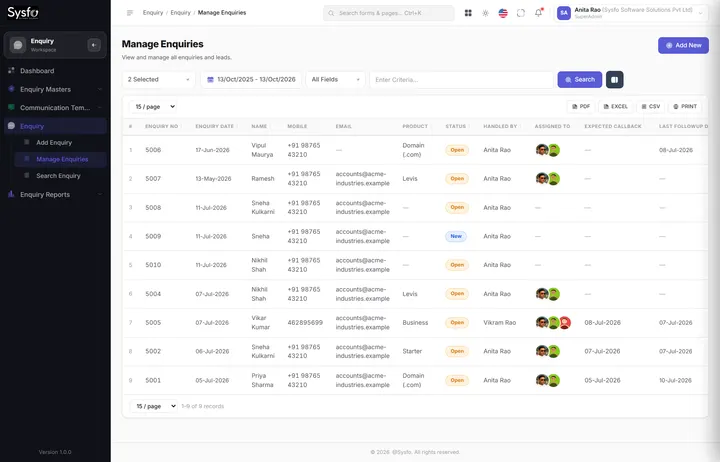The width and height of the screenshot is (720, 462).
Task: Export table as CSV
Action: [651, 107]
